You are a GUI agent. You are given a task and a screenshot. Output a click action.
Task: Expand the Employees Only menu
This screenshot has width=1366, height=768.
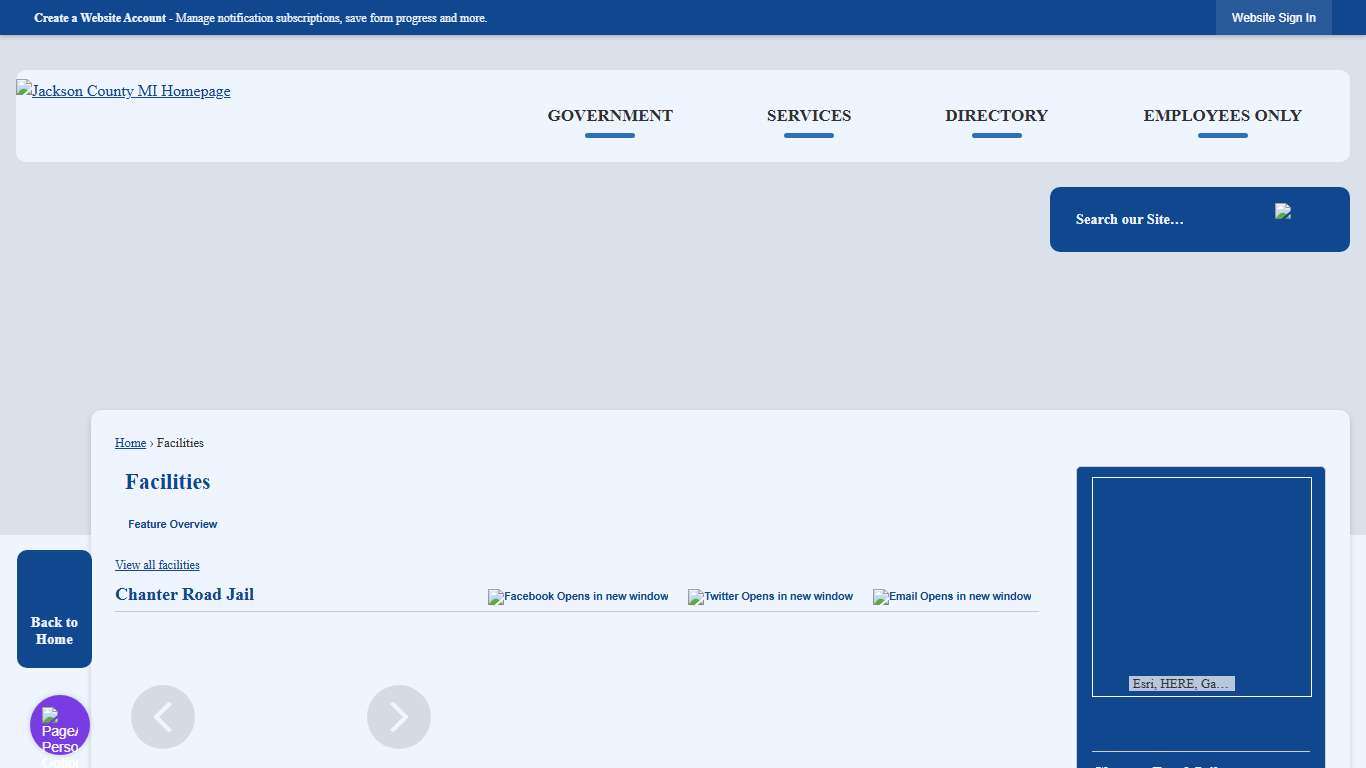coord(1222,116)
